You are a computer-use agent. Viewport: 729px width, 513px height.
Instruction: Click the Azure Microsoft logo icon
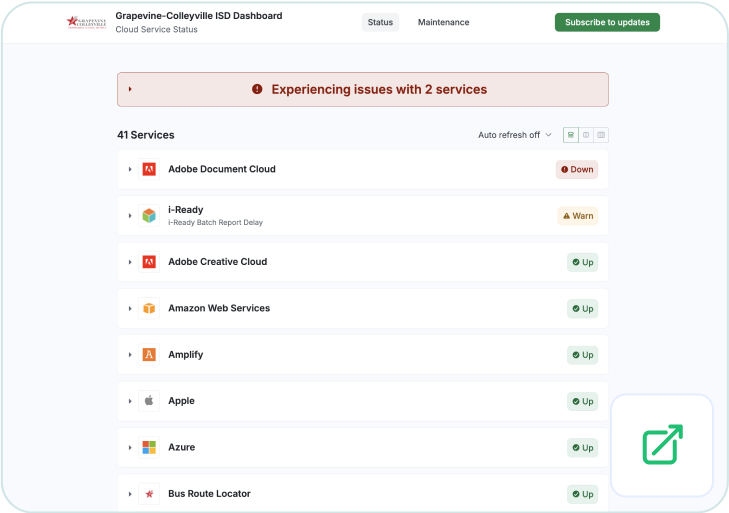coord(149,447)
